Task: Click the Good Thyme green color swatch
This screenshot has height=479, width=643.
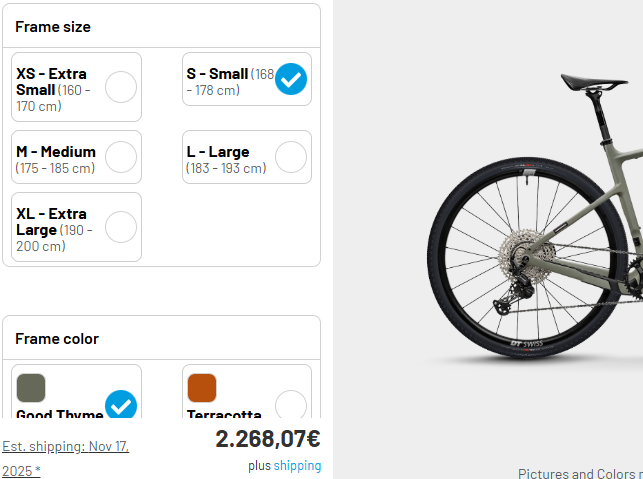Action: [x=31, y=387]
